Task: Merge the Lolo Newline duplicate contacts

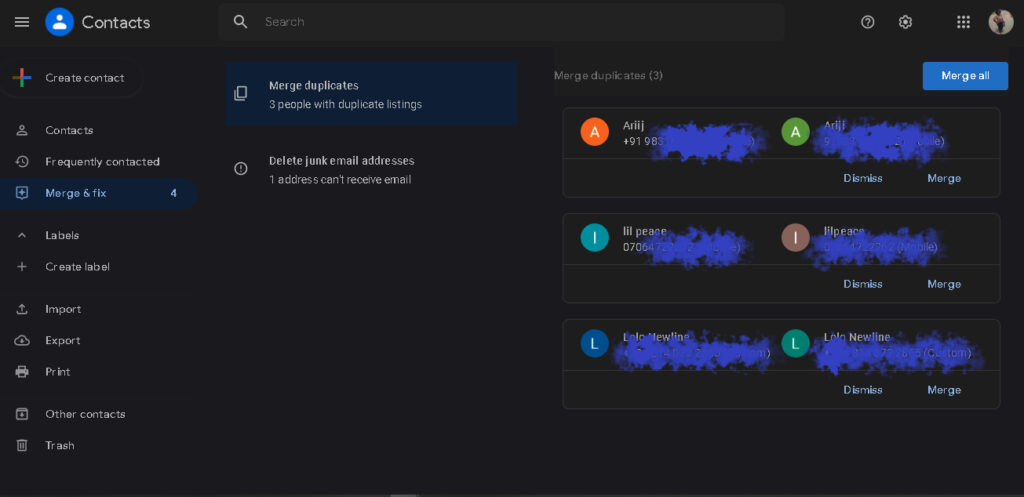Action: tap(944, 390)
